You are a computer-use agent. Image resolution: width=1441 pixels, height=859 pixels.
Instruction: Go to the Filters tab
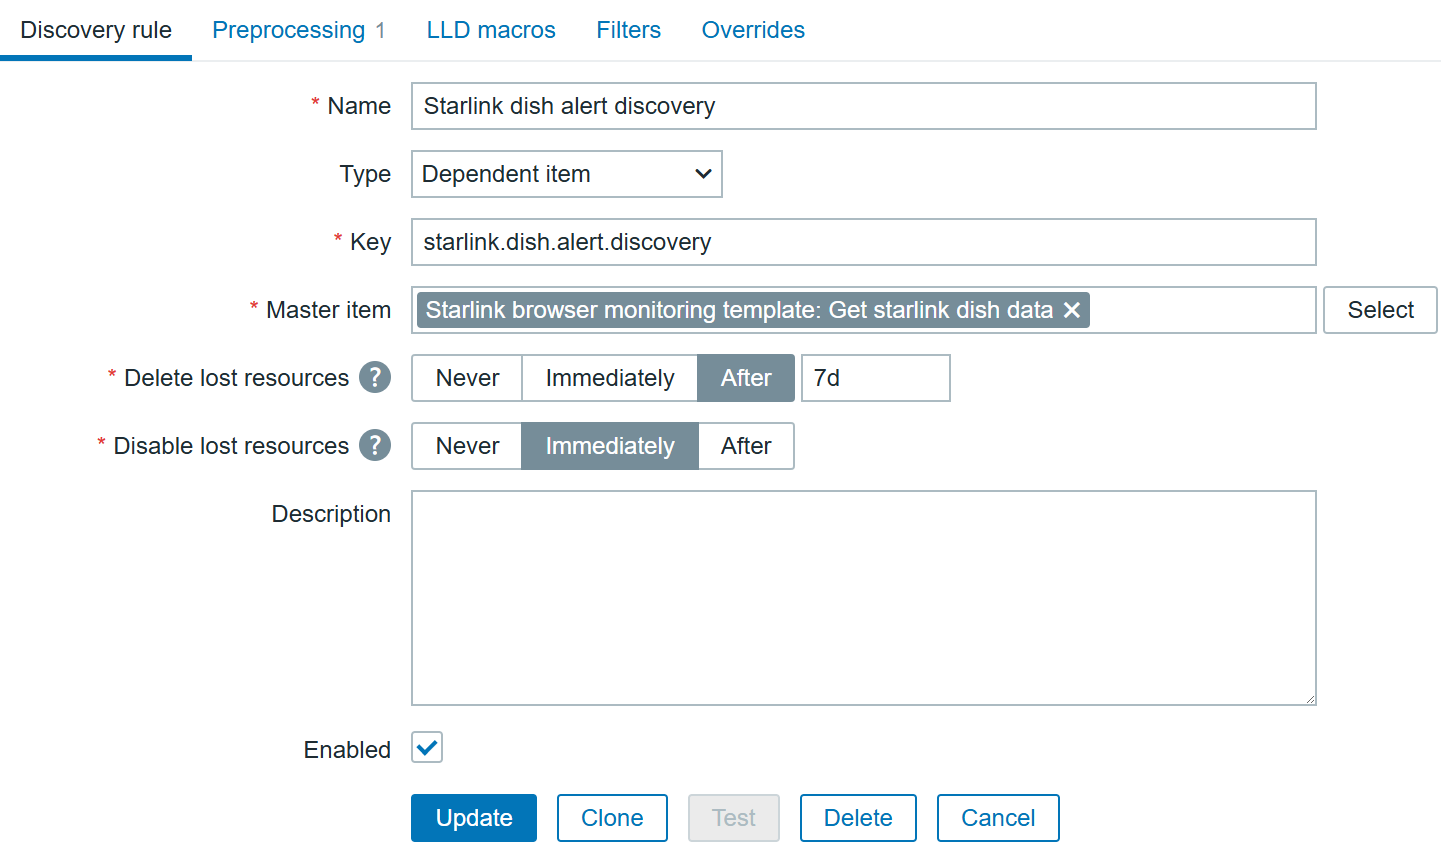click(628, 30)
